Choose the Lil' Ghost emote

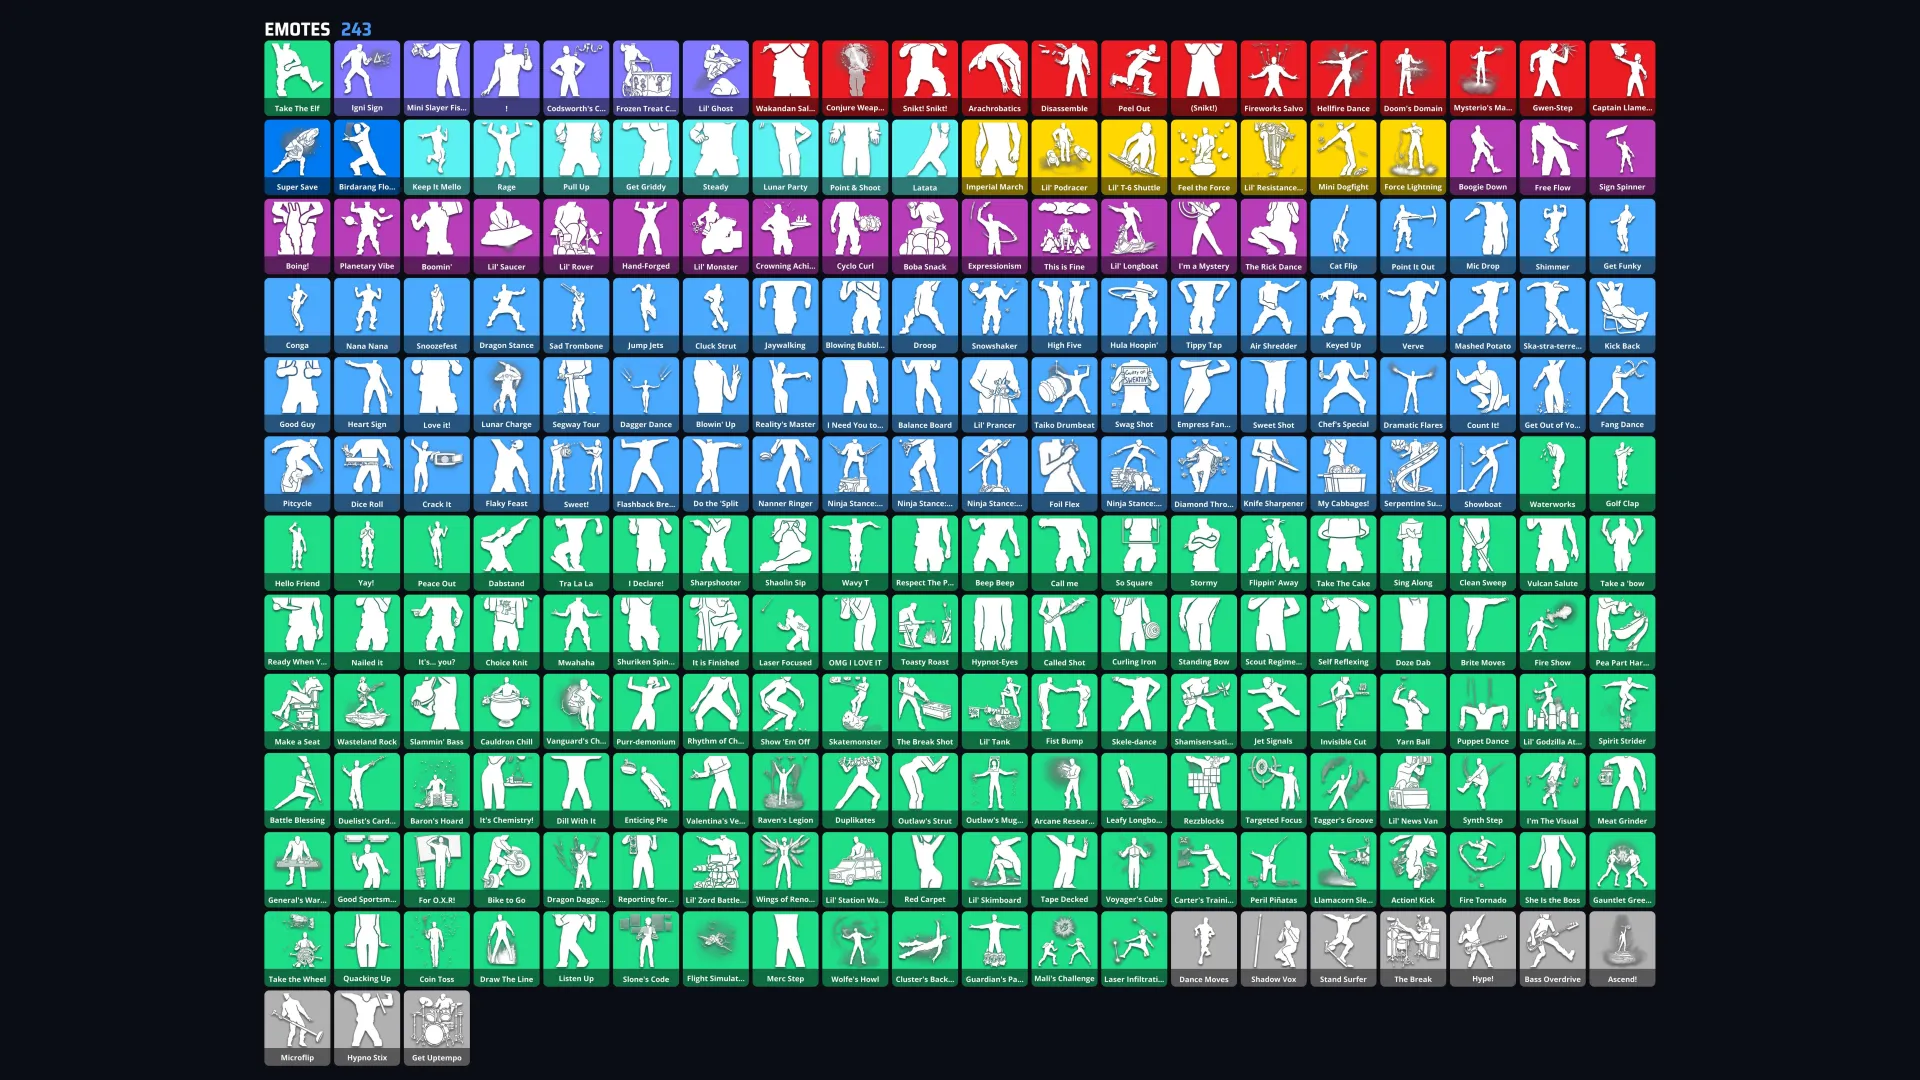coord(716,78)
